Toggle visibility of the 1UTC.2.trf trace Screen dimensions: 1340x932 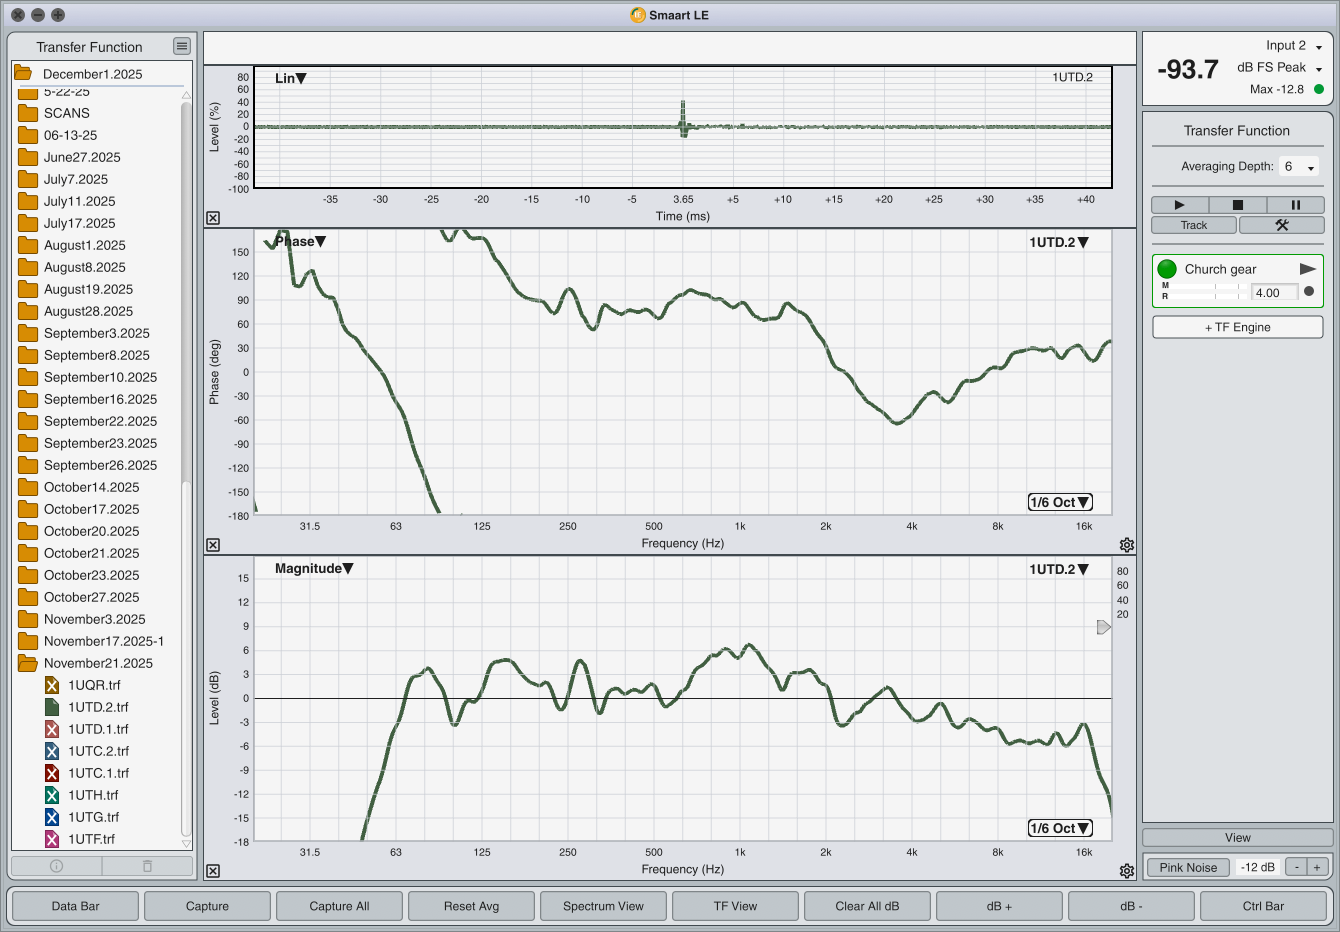52,751
